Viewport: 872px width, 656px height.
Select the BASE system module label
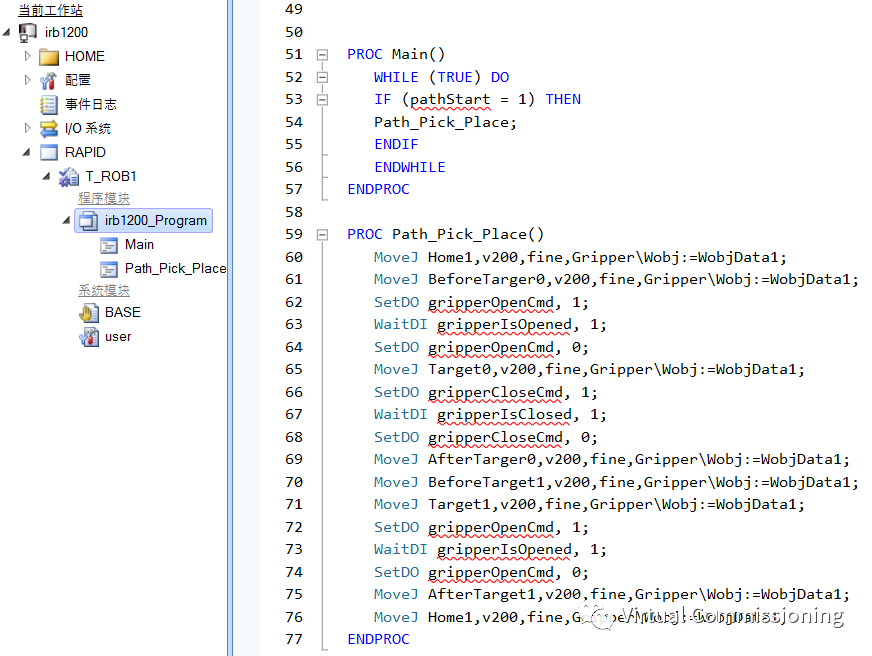(x=123, y=312)
